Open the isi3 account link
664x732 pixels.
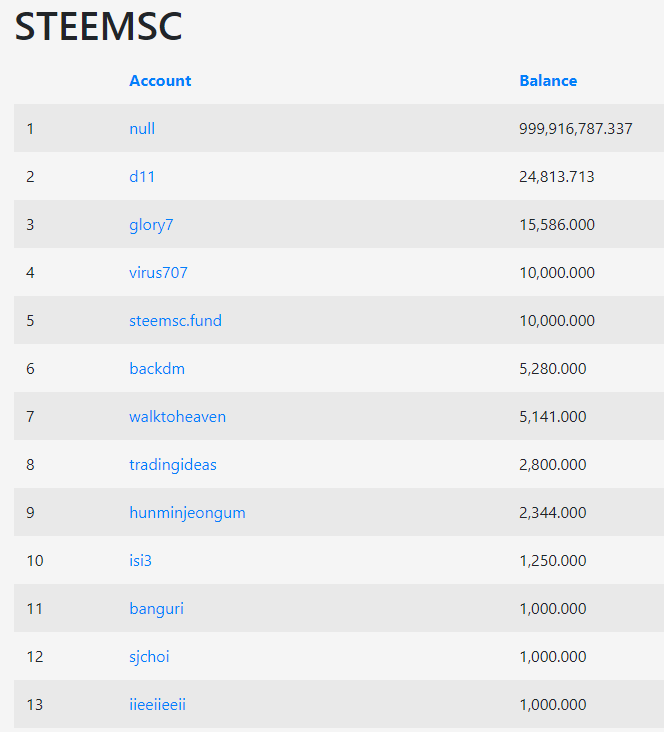(x=141, y=561)
